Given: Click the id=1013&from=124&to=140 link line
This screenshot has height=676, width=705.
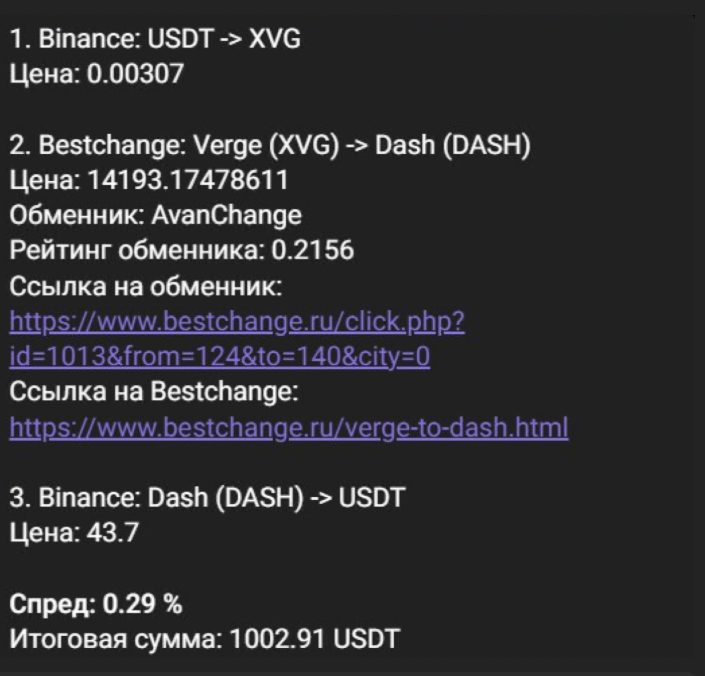Looking at the screenshot, I should pos(220,357).
